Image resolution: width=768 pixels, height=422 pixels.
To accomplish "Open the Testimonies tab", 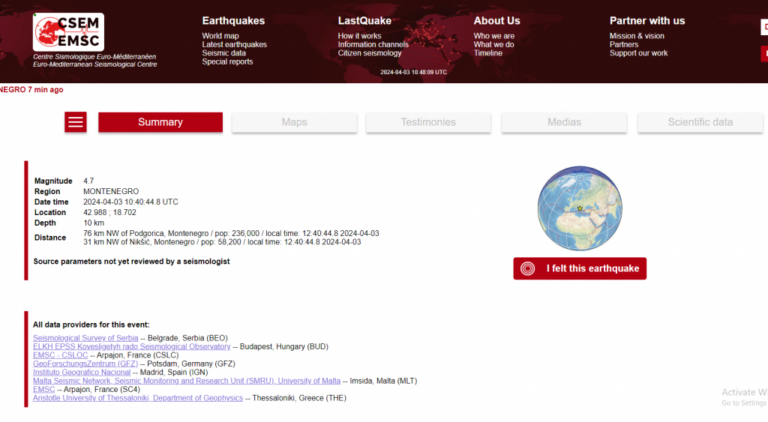I will 428,122.
